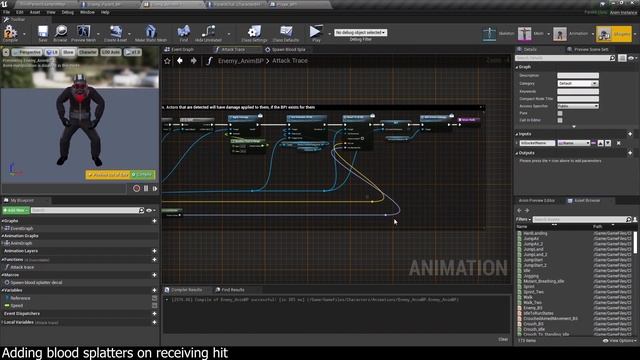Pause the preview animation
Screen dimensions: 640x360
146,188
